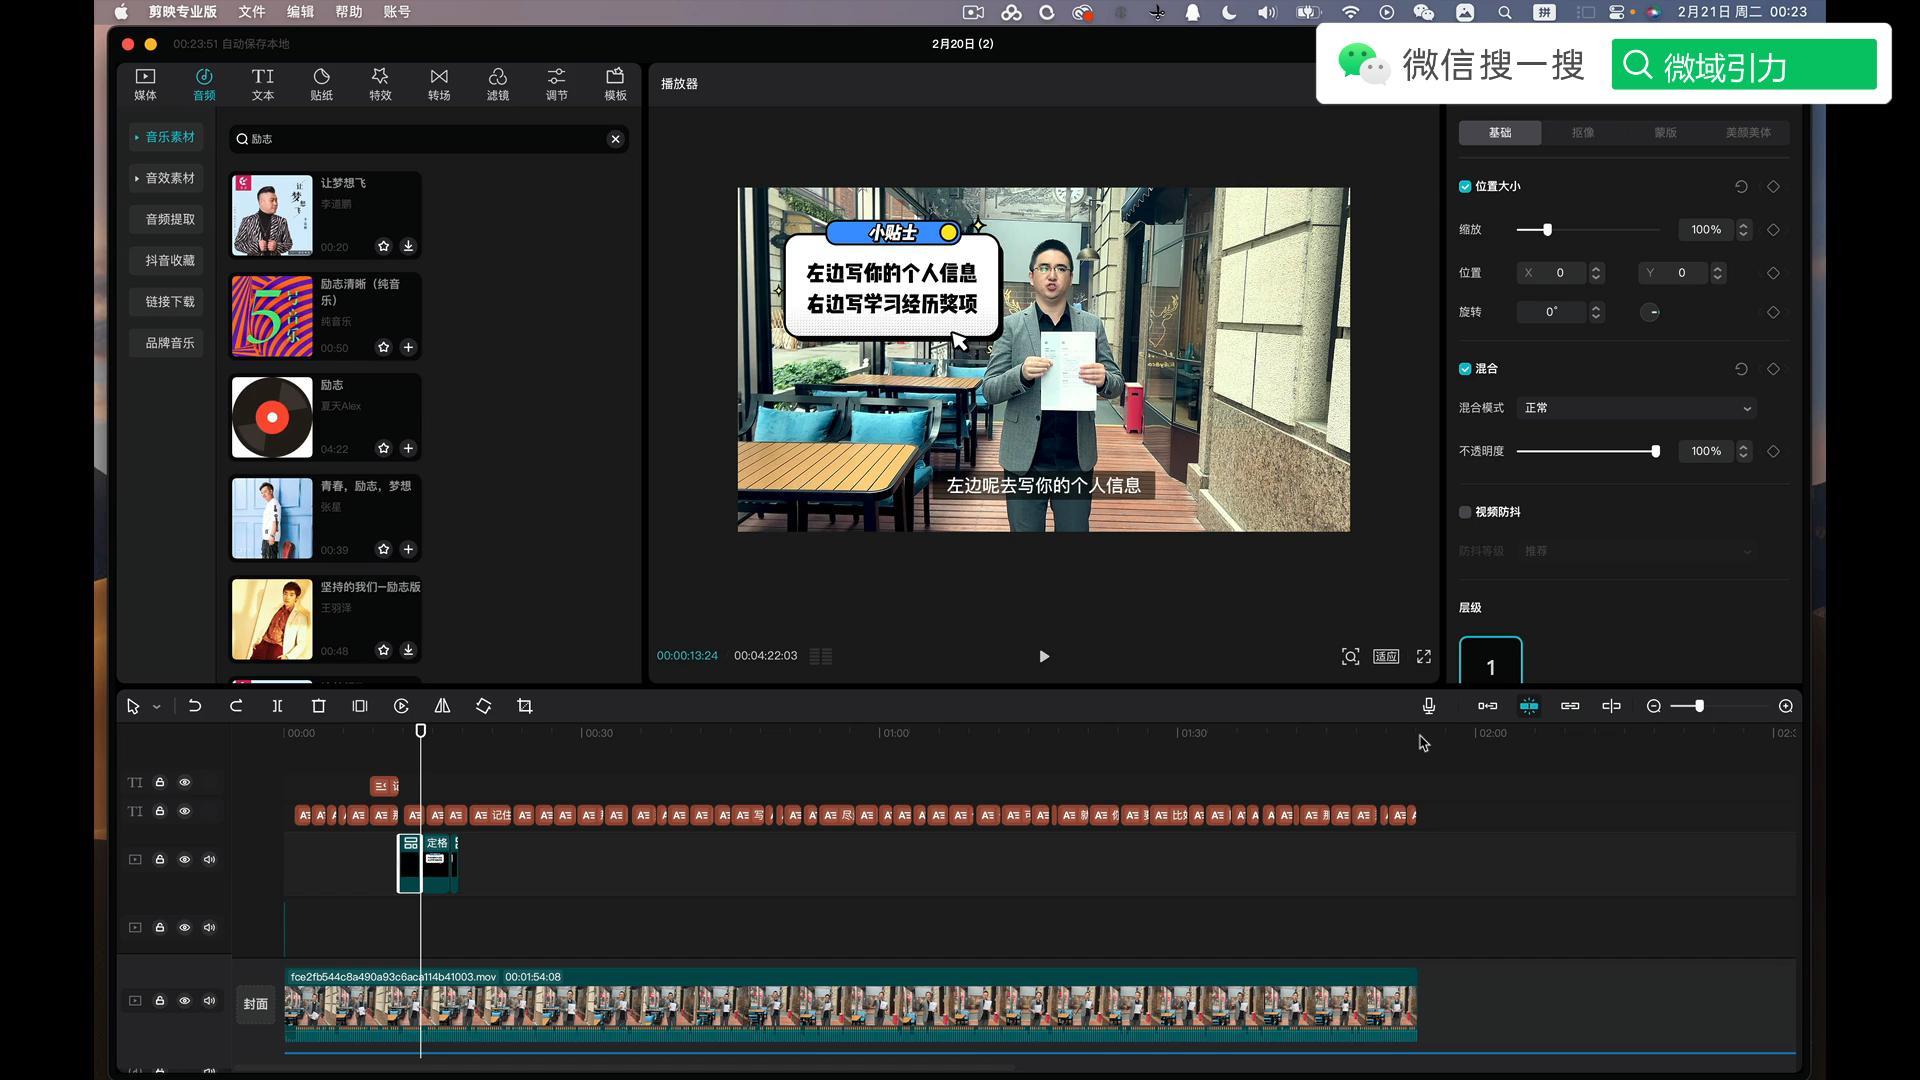Toggle auto snap icon in timeline toolbar
The width and height of the screenshot is (1920, 1080).
pyautogui.click(x=1529, y=706)
